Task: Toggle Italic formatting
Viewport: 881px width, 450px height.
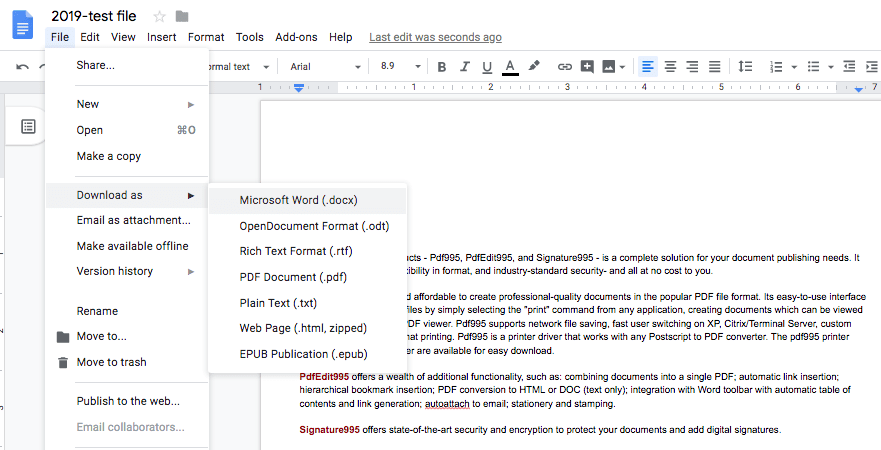Action: [x=464, y=67]
